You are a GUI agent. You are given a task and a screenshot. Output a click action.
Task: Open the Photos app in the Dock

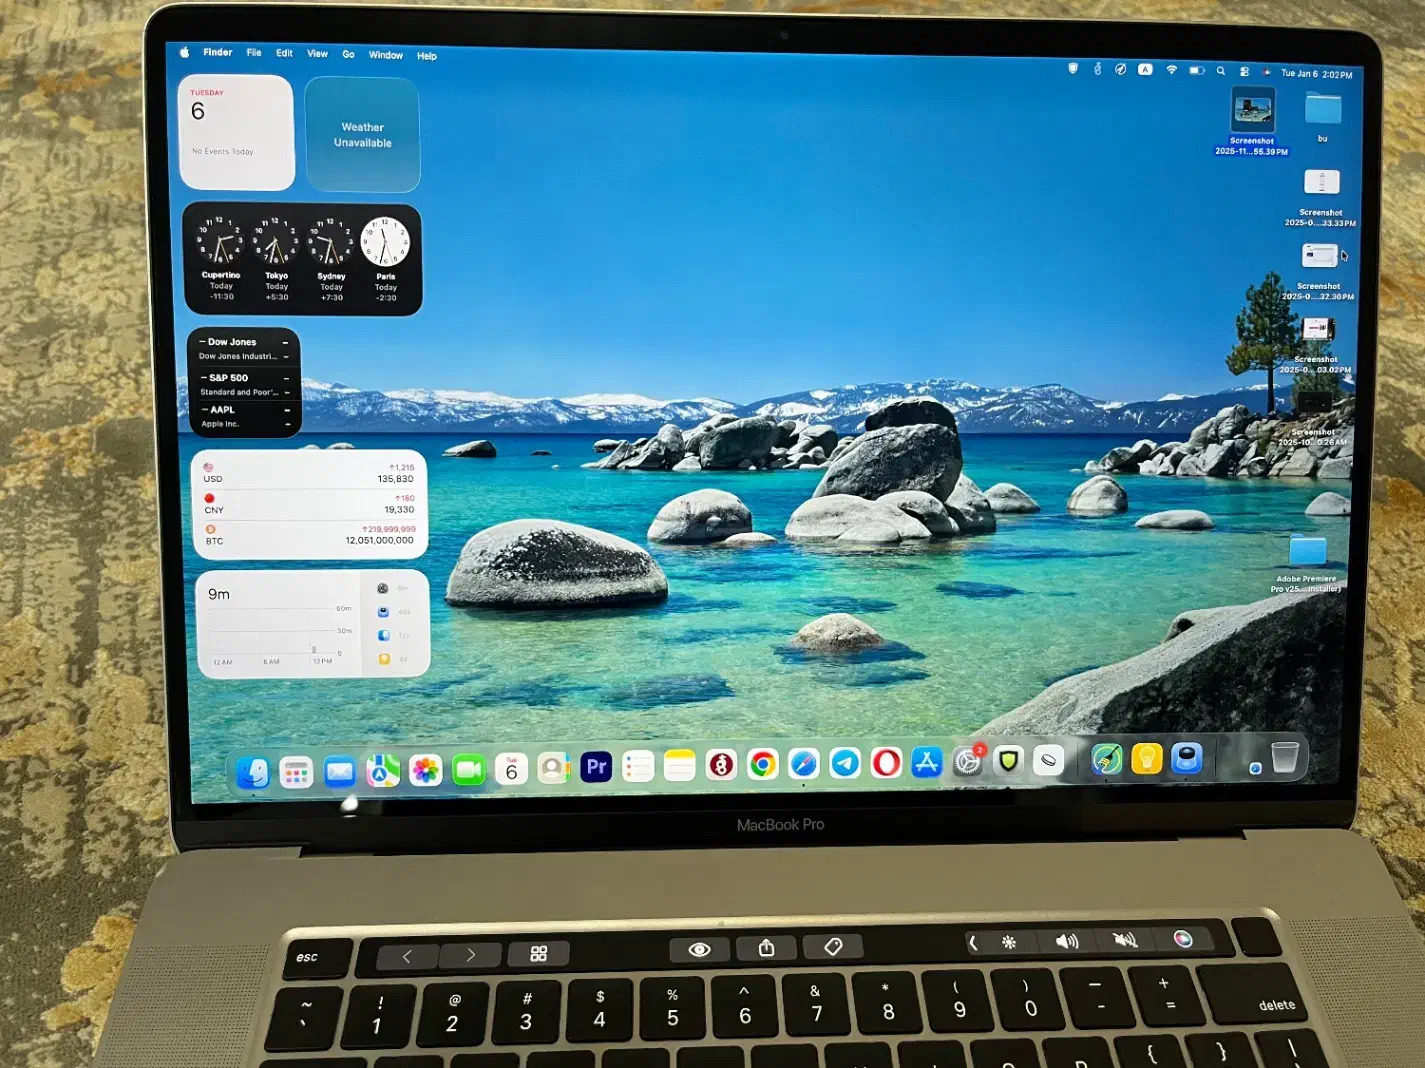[x=425, y=770]
